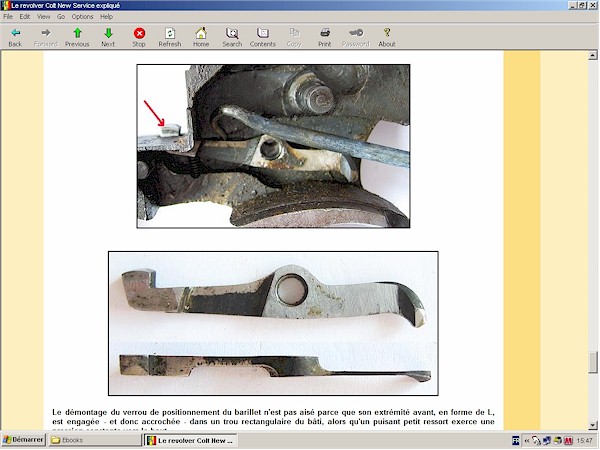
Task: Open the About help icon
Action: pyautogui.click(x=387, y=33)
